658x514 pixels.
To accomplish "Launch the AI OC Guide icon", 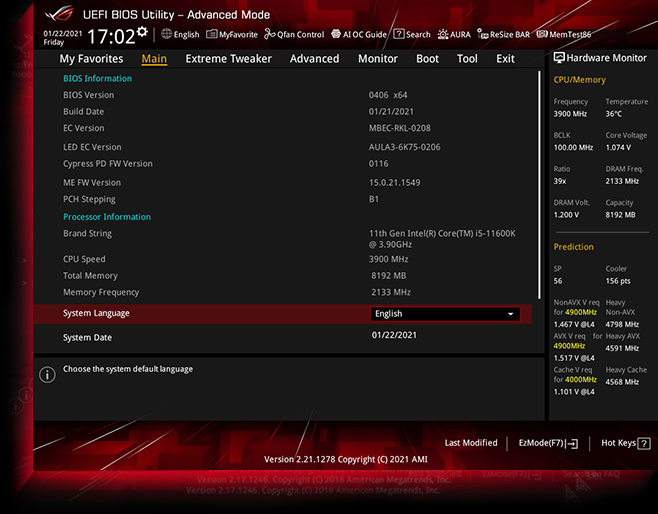I will click(336, 34).
